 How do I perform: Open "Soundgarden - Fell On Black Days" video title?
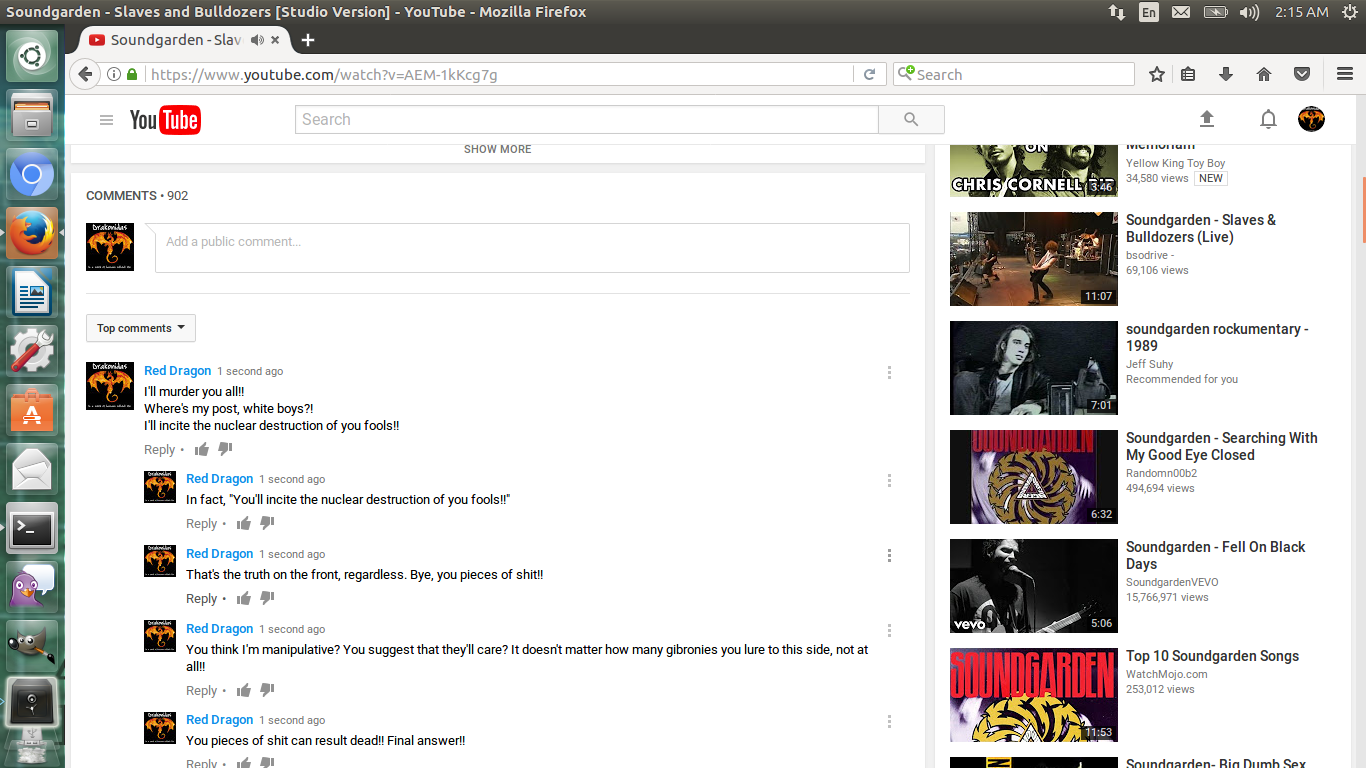(1216, 555)
